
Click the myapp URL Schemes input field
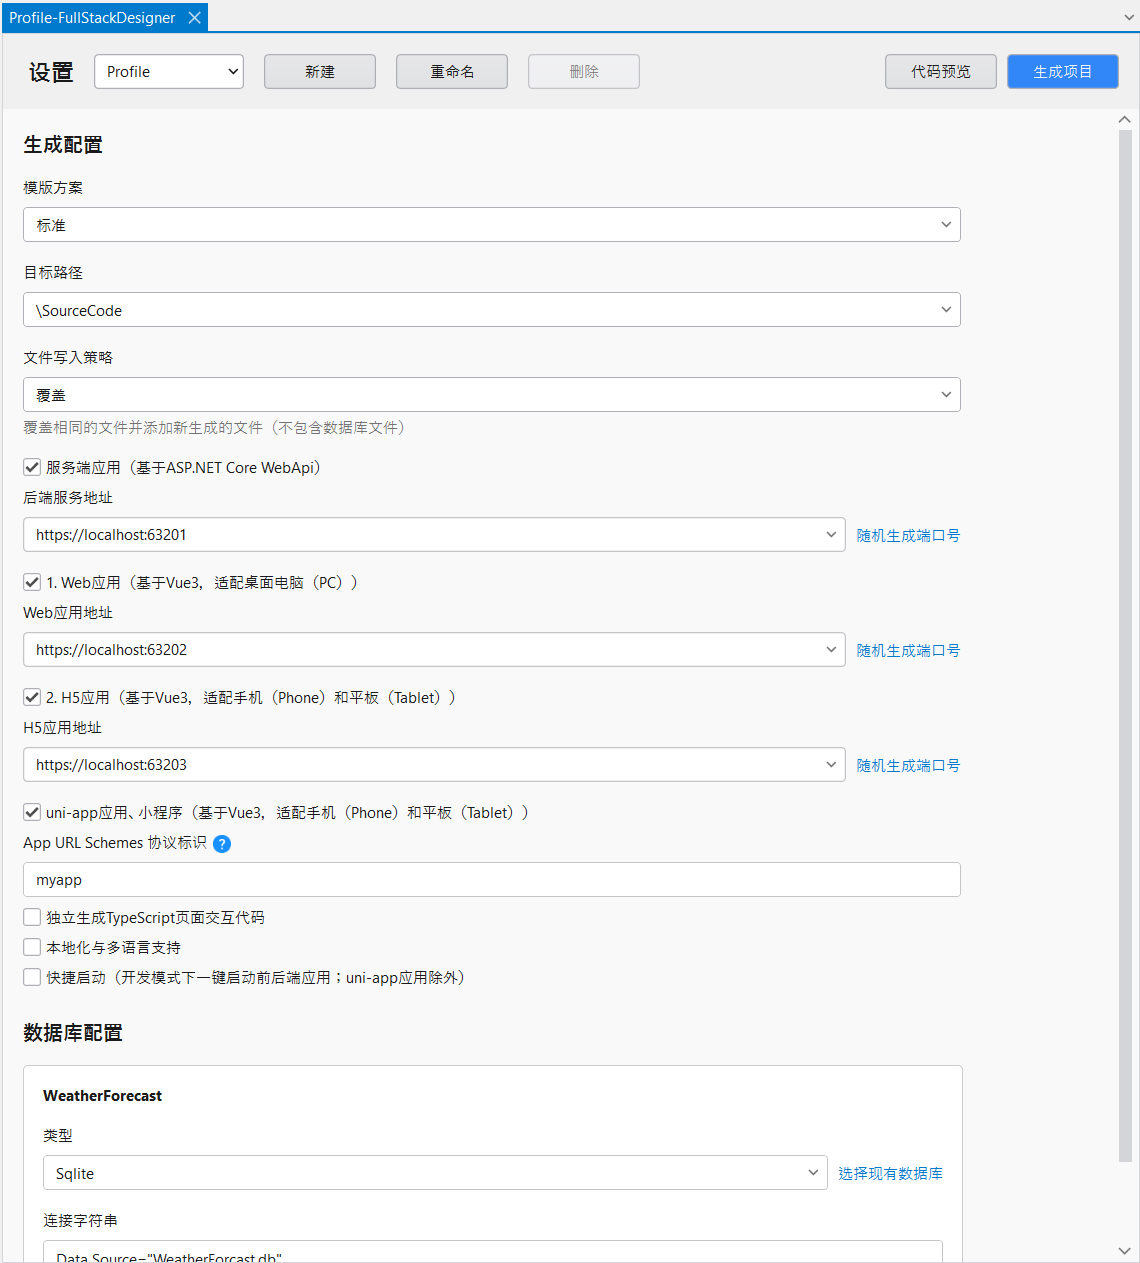(x=491, y=880)
